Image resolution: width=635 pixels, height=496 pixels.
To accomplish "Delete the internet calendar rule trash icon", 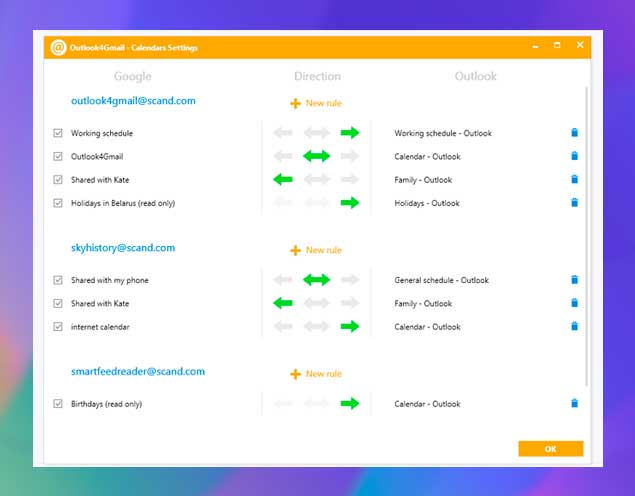I will [x=574, y=326].
